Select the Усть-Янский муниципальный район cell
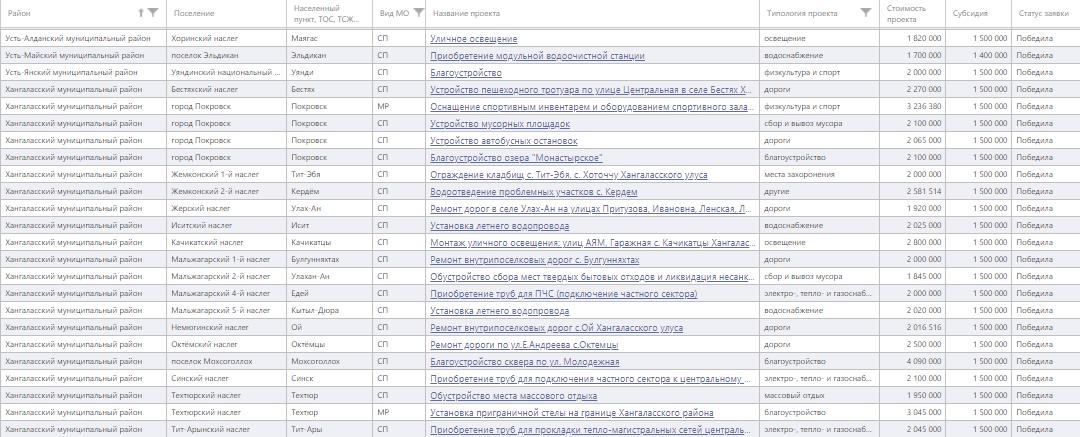 click(83, 72)
